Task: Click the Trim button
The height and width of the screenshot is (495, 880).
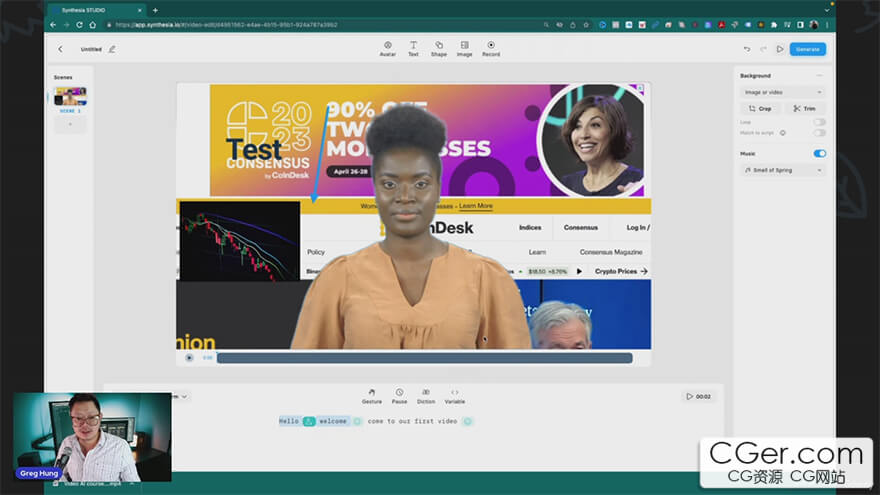Action: (804, 108)
